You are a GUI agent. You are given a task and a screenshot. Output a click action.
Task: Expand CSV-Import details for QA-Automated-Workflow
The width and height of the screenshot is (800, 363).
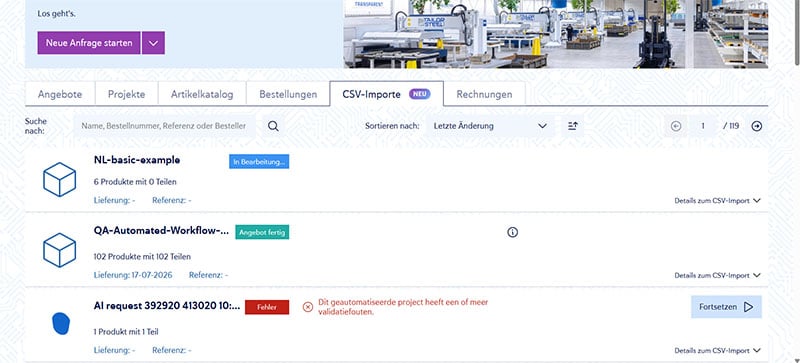pyautogui.click(x=717, y=275)
